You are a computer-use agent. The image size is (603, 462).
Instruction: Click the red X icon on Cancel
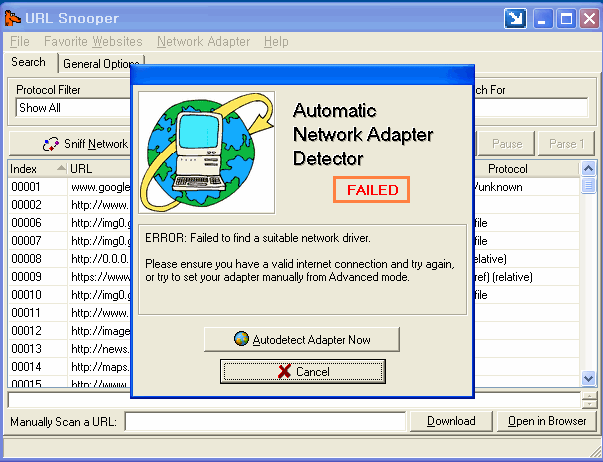click(284, 371)
